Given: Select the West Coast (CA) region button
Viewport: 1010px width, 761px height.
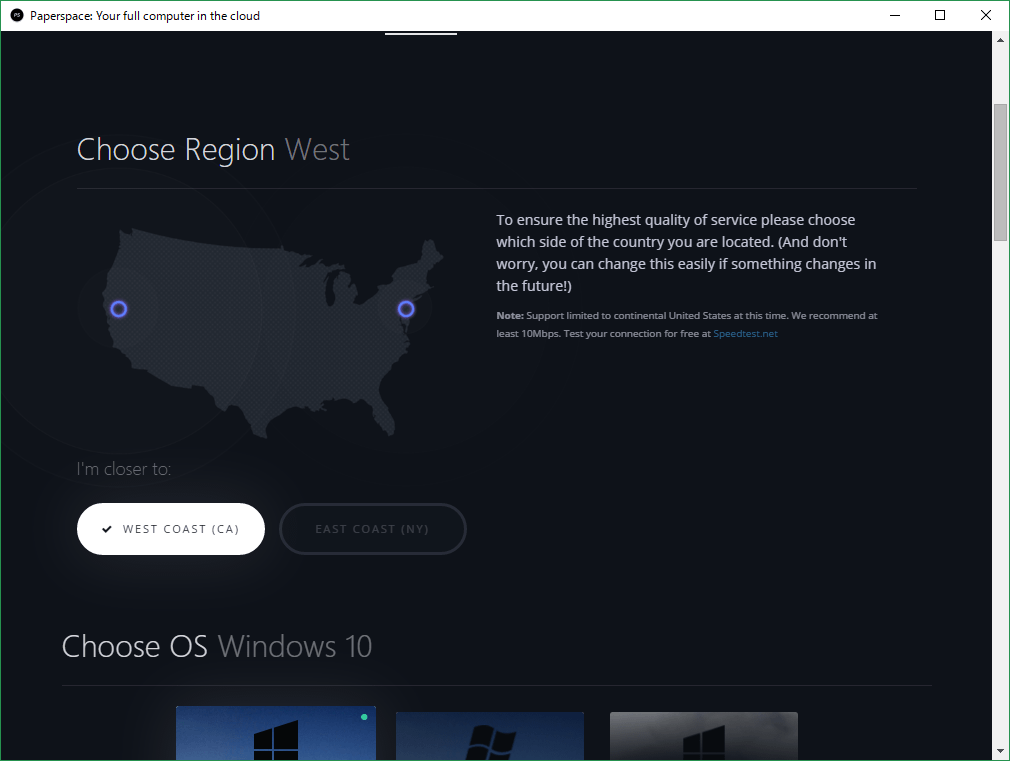Looking at the screenshot, I should [171, 529].
